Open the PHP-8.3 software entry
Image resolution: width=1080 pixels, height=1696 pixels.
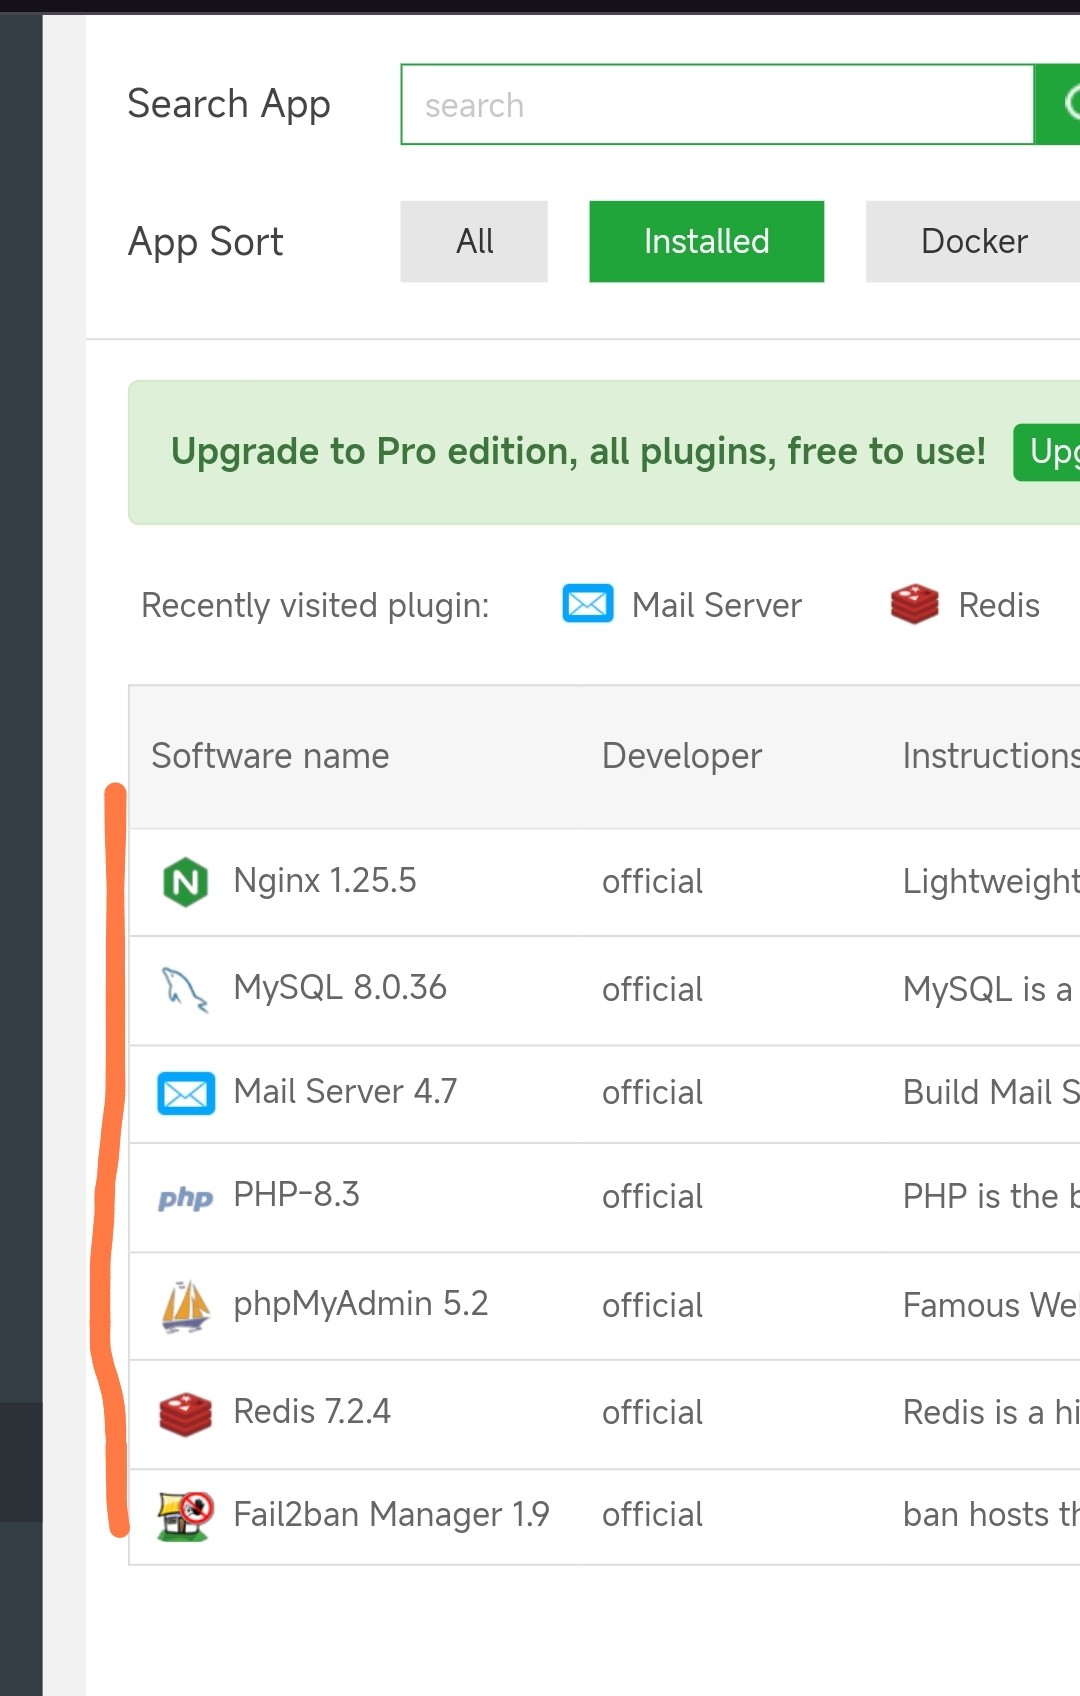[296, 1194]
